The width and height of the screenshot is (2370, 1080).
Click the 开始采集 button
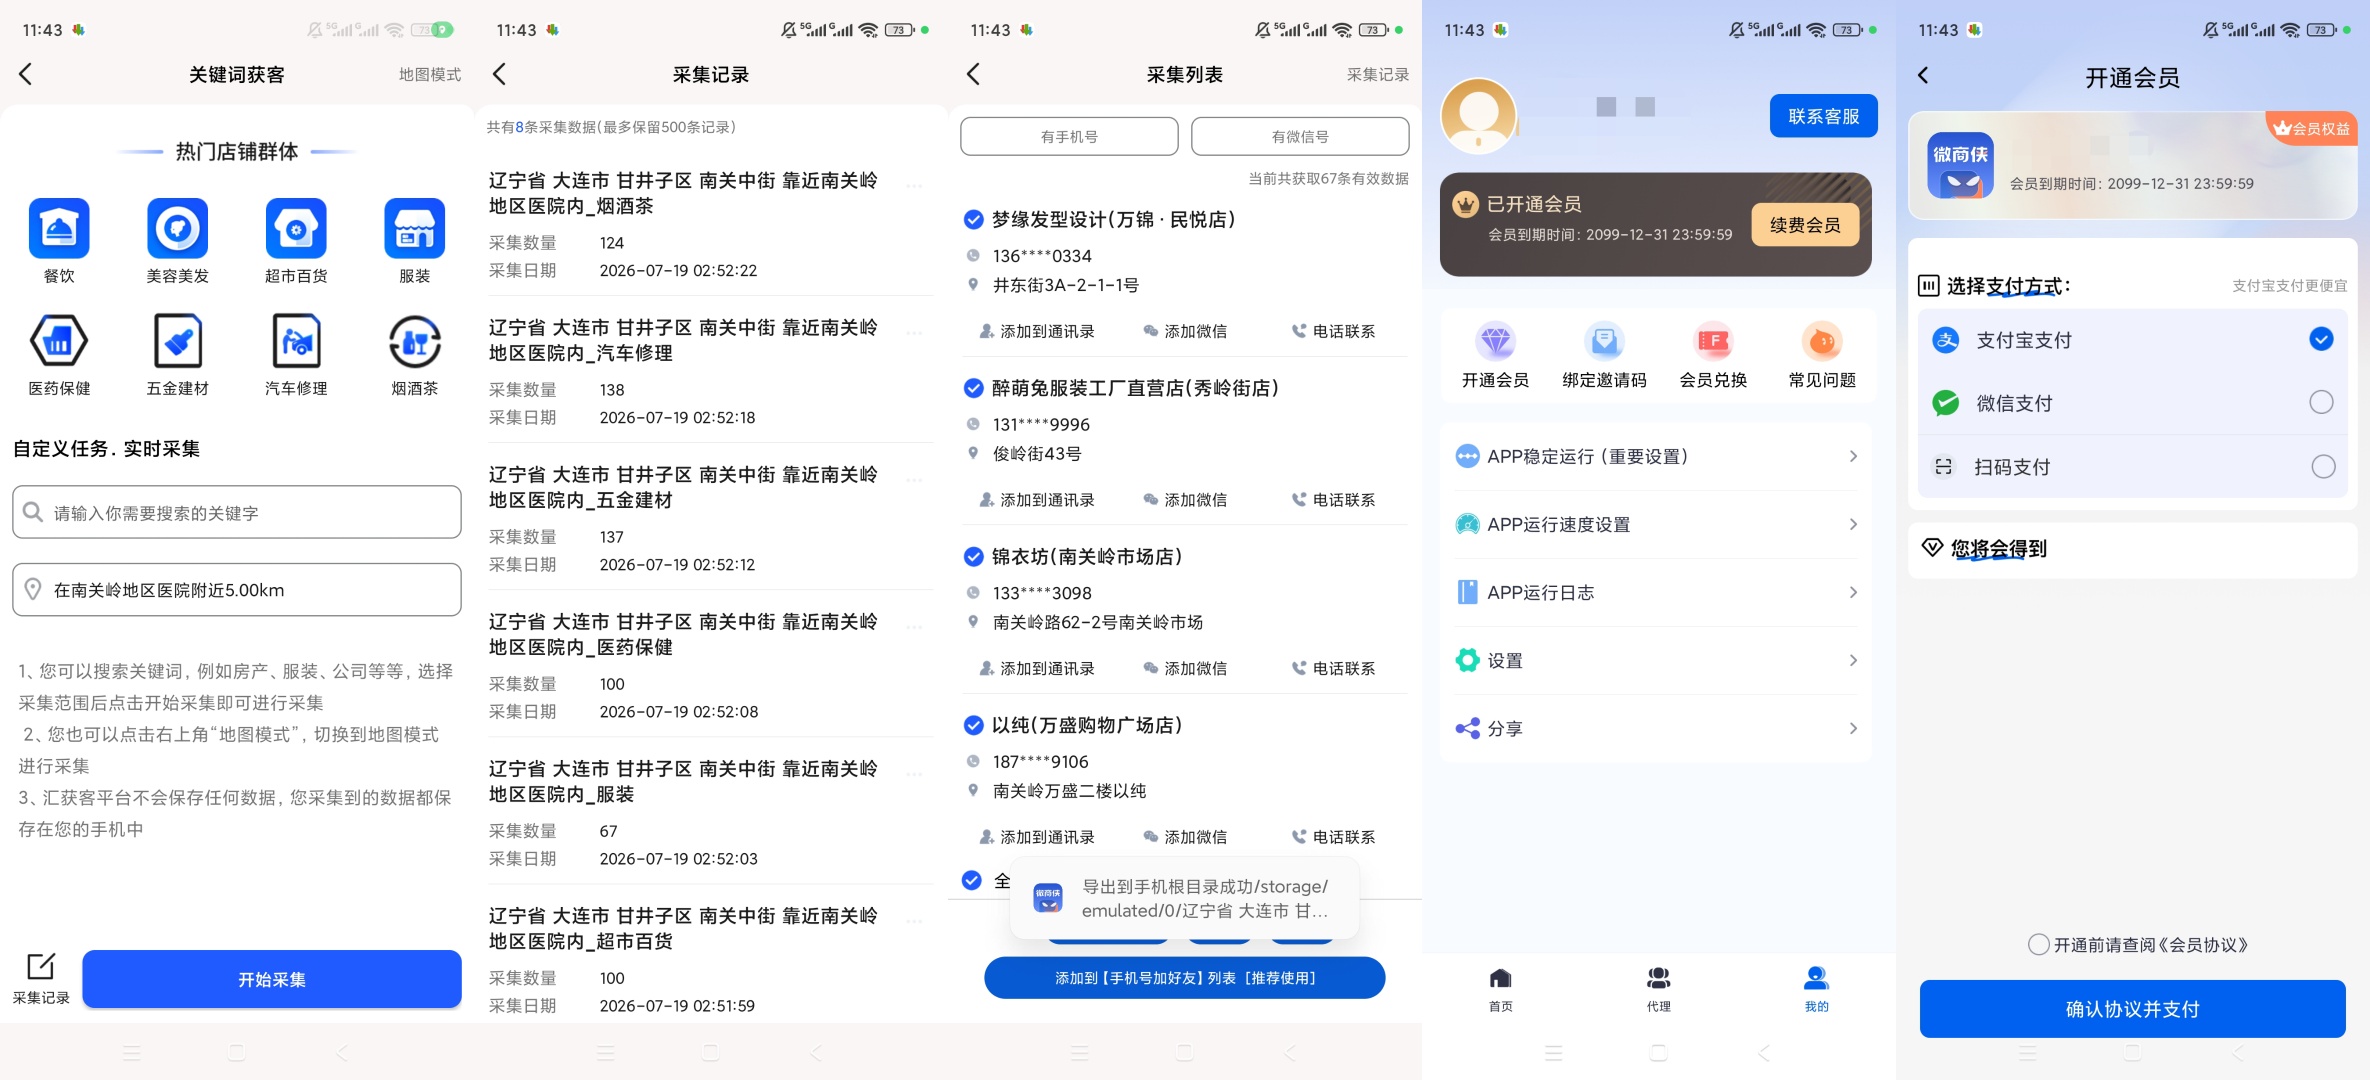tap(272, 979)
